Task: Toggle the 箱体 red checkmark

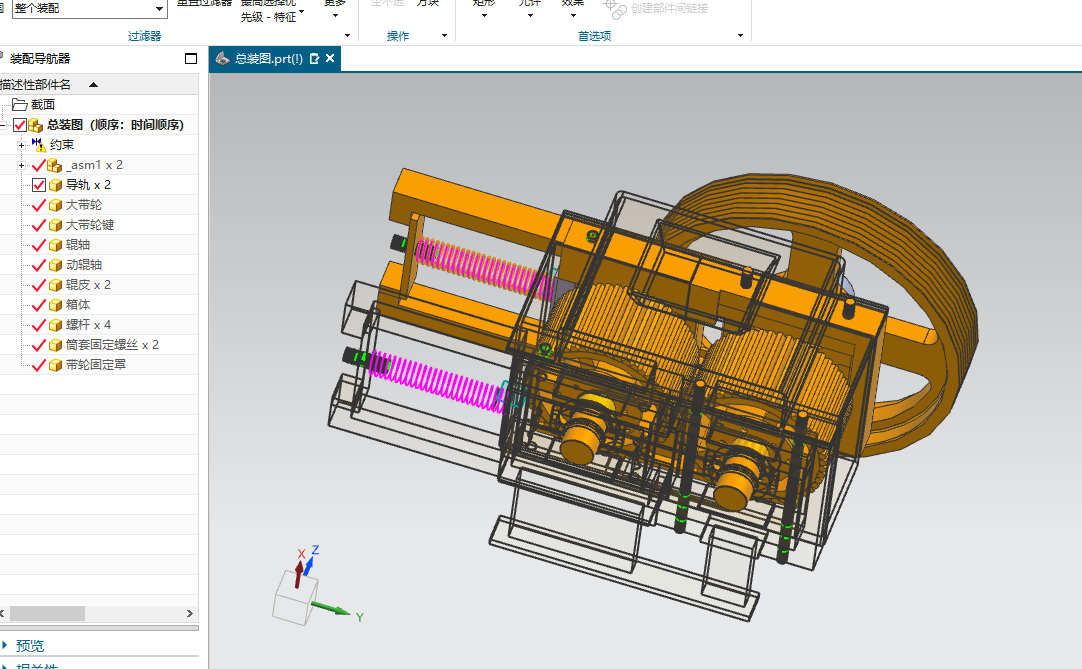Action: [39, 305]
